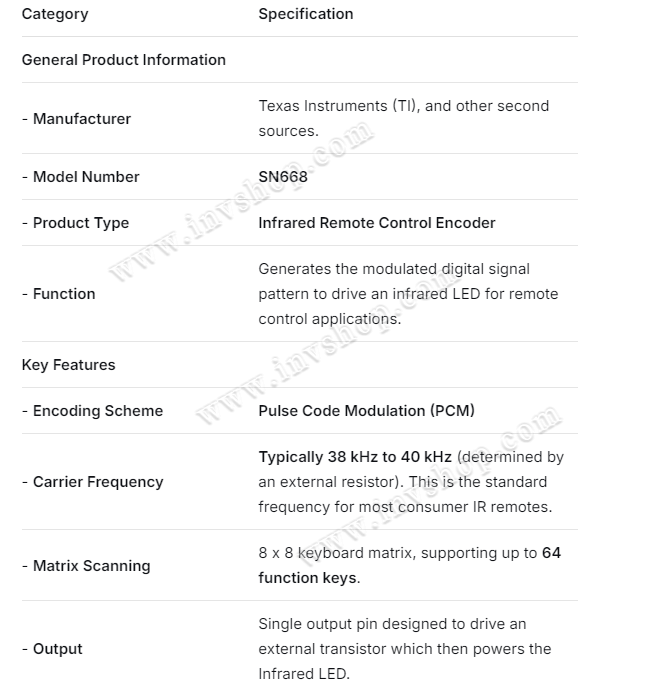Viewport: 671px width, 690px height.
Task: Click the Output row label
Action: (x=52, y=649)
